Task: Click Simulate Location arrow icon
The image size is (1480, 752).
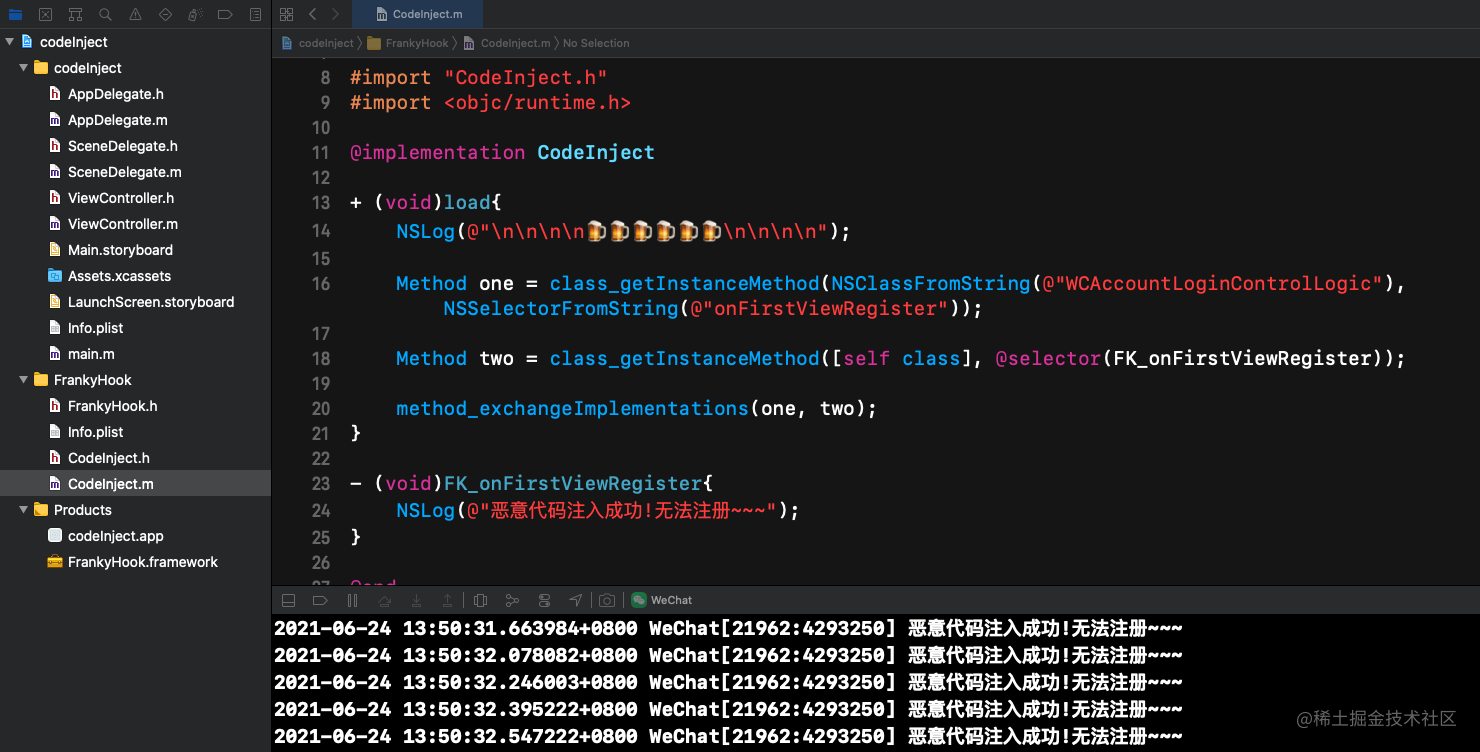Action: pyautogui.click(x=576, y=600)
